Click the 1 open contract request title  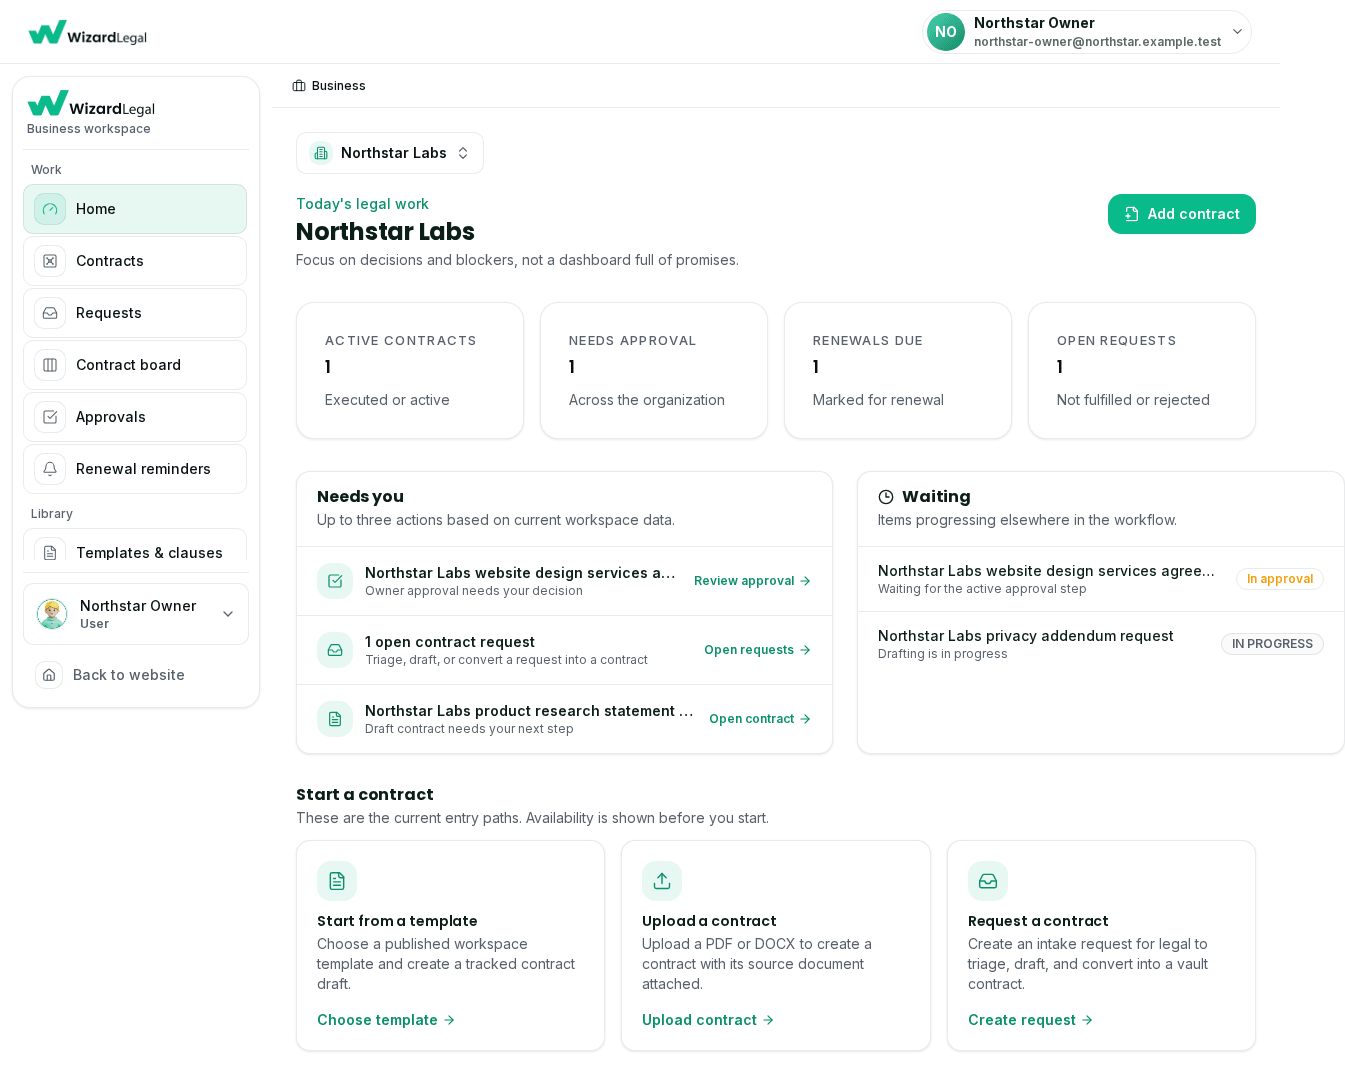(450, 642)
